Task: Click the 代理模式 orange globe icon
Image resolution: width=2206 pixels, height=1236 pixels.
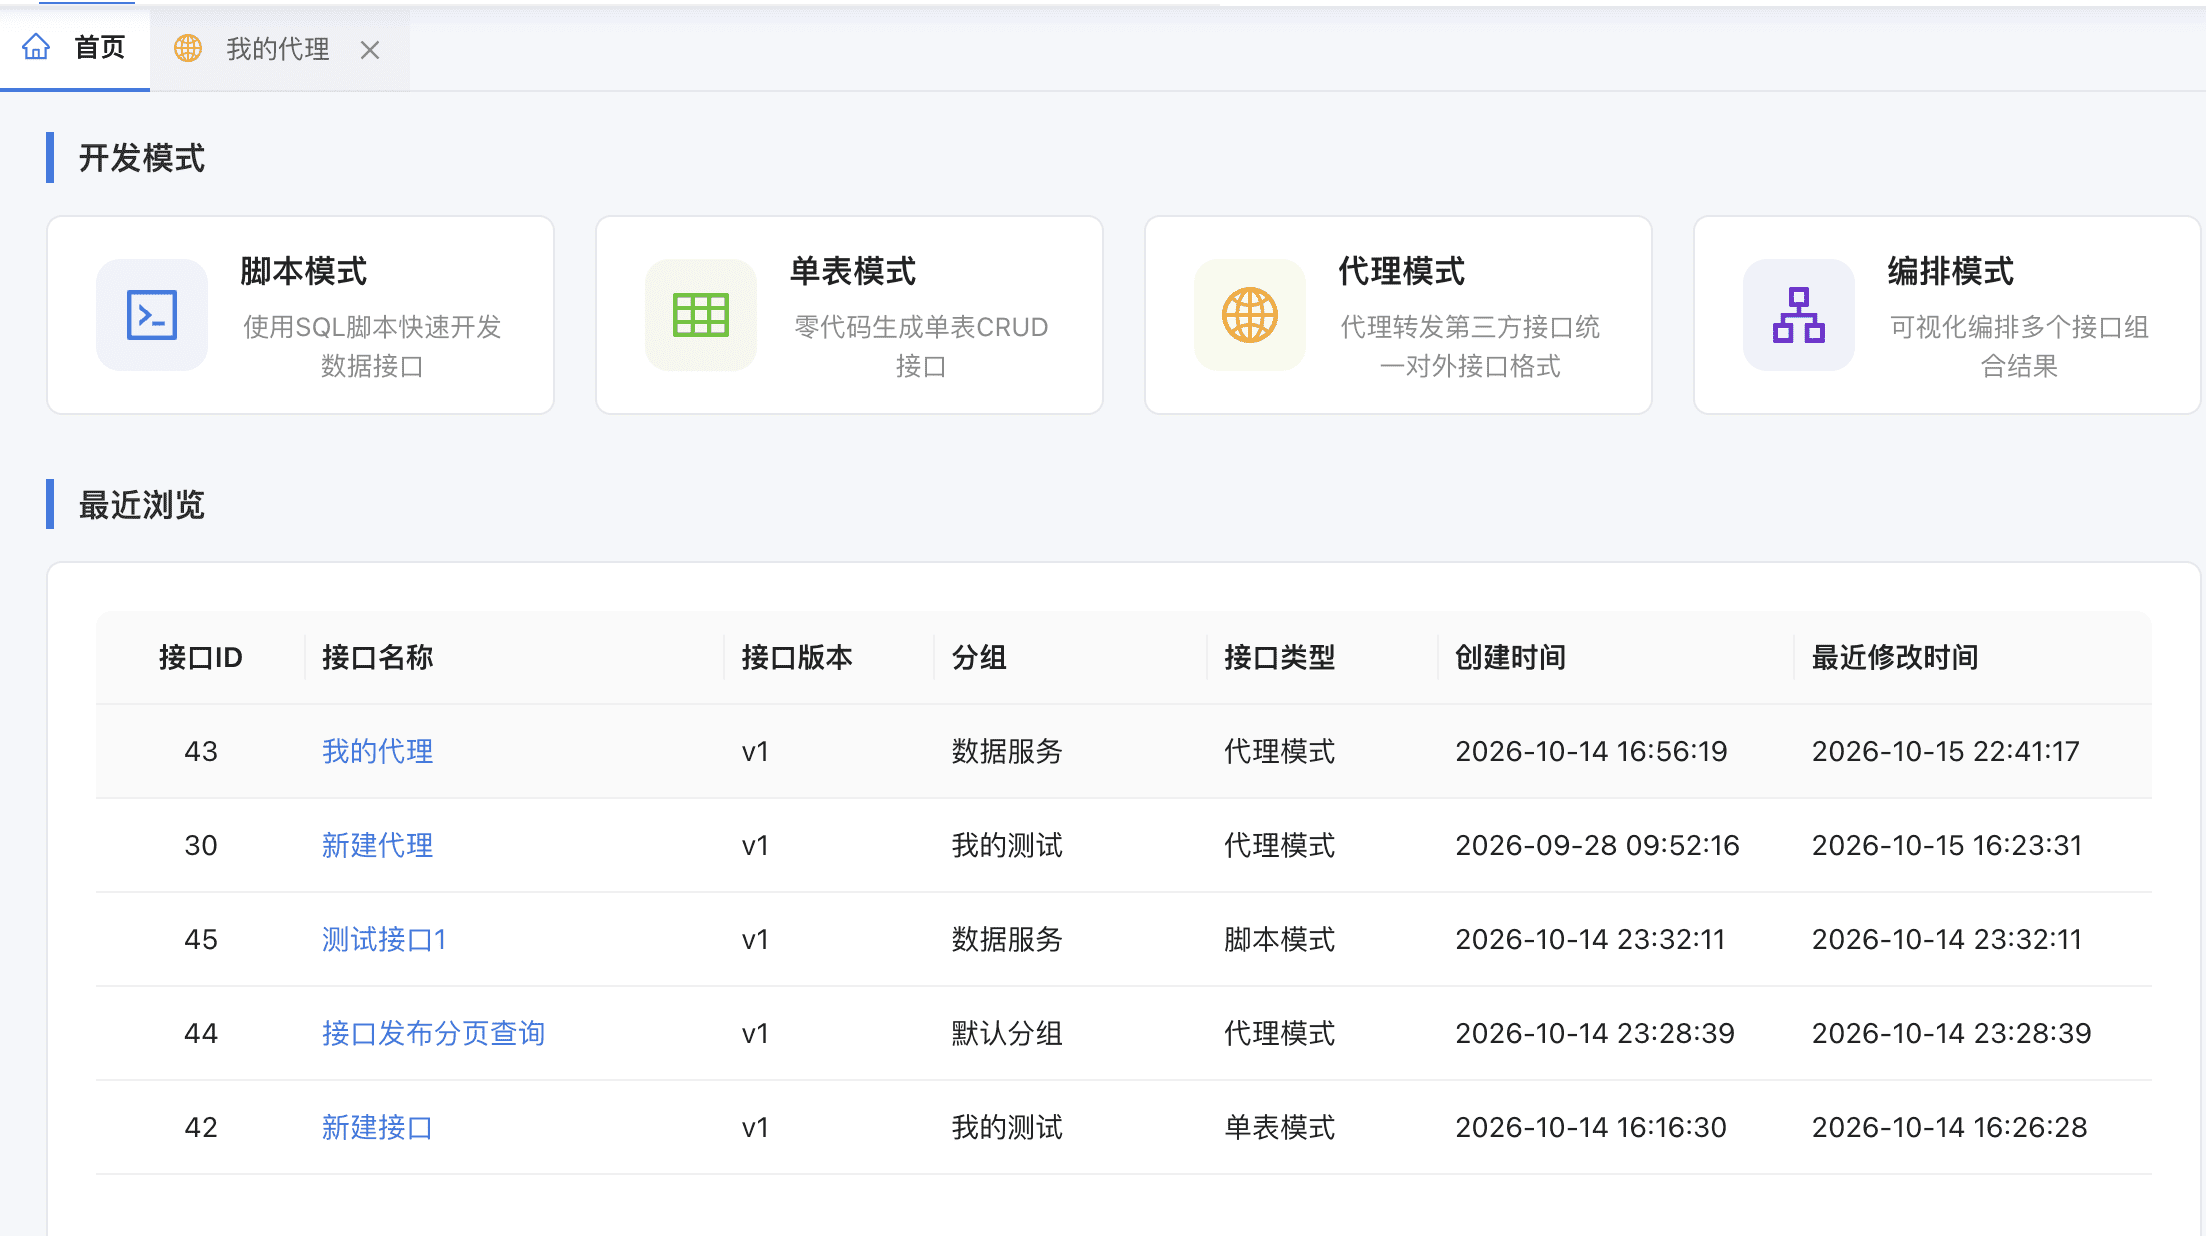Action: tap(1250, 315)
